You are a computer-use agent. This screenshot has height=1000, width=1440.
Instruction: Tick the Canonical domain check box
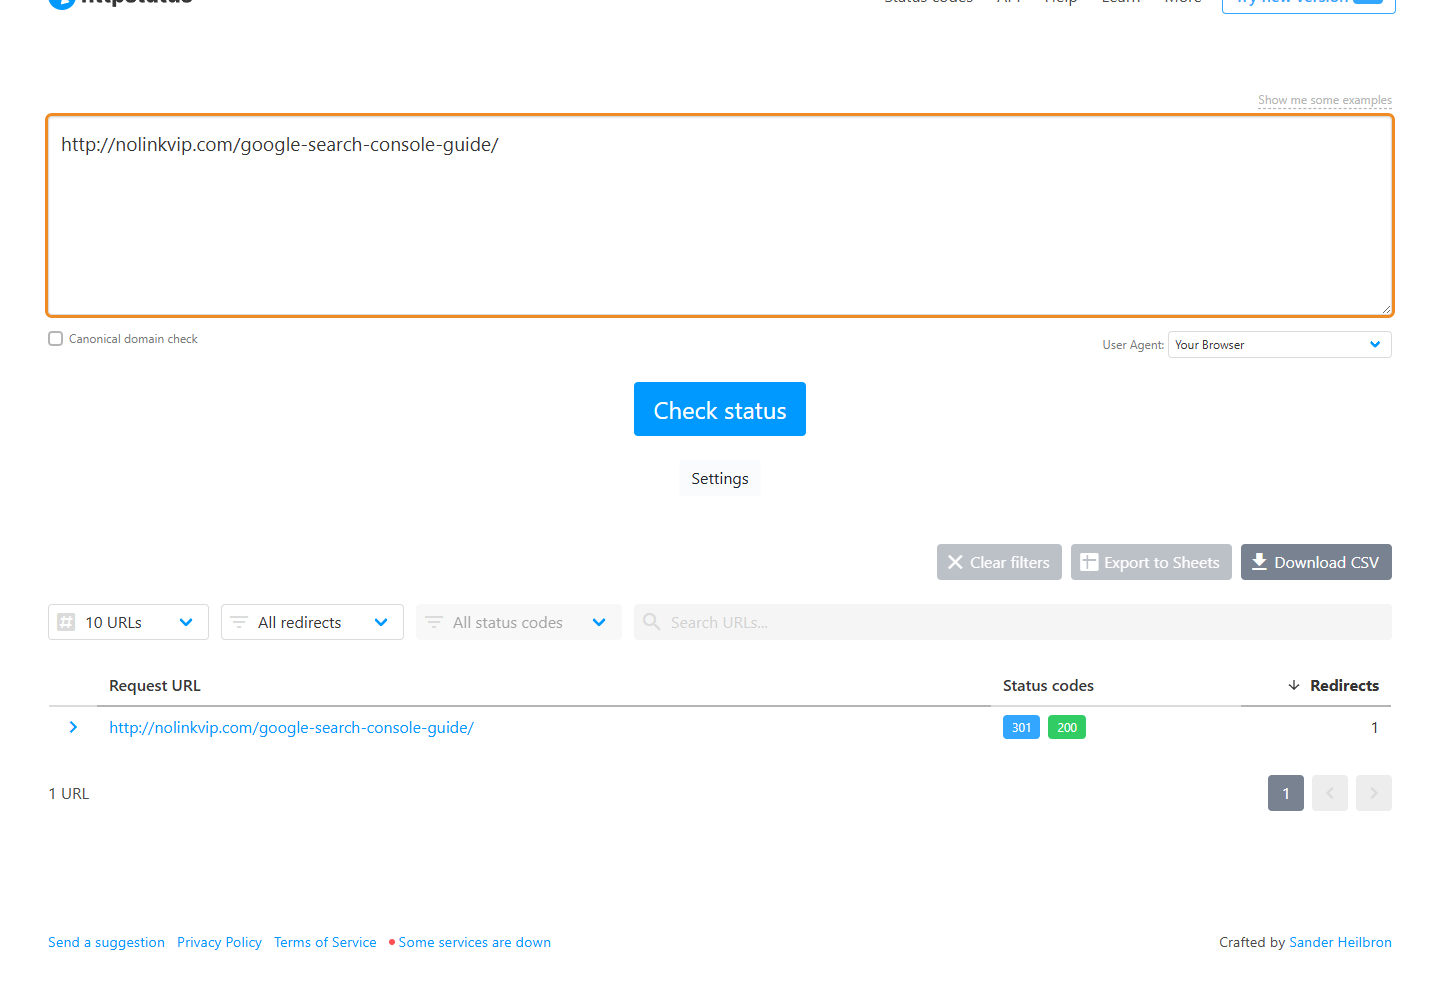click(x=56, y=339)
